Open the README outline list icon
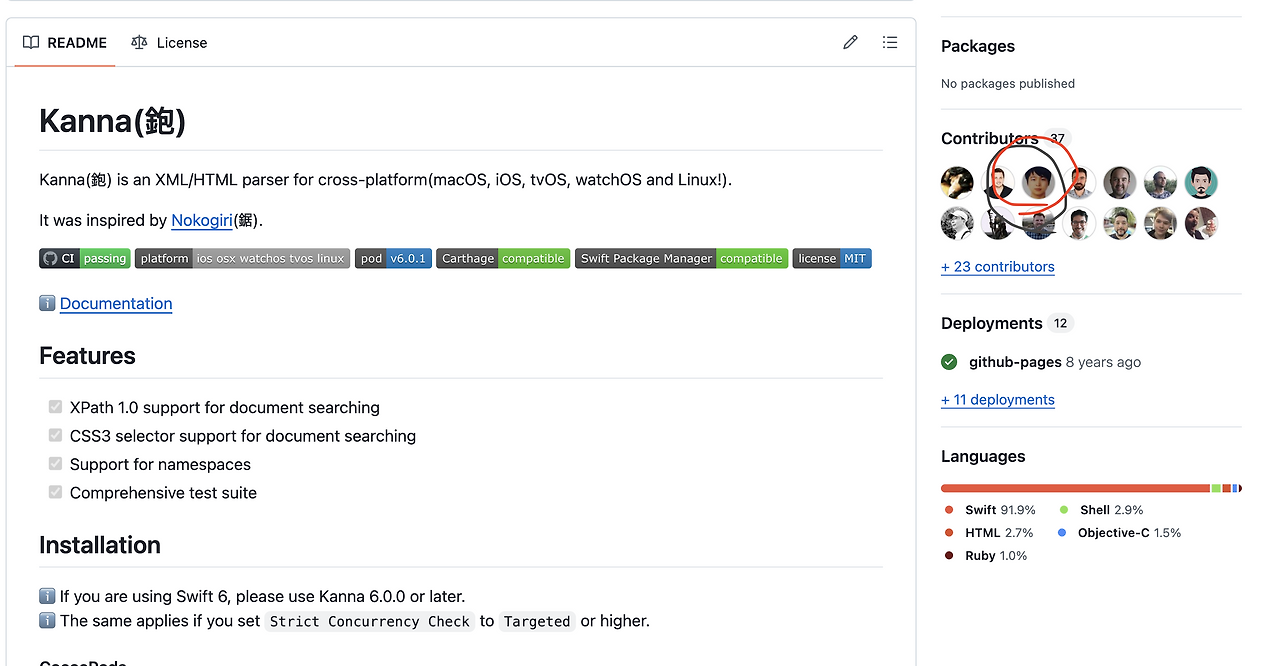The image size is (1280, 666). [x=890, y=42]
